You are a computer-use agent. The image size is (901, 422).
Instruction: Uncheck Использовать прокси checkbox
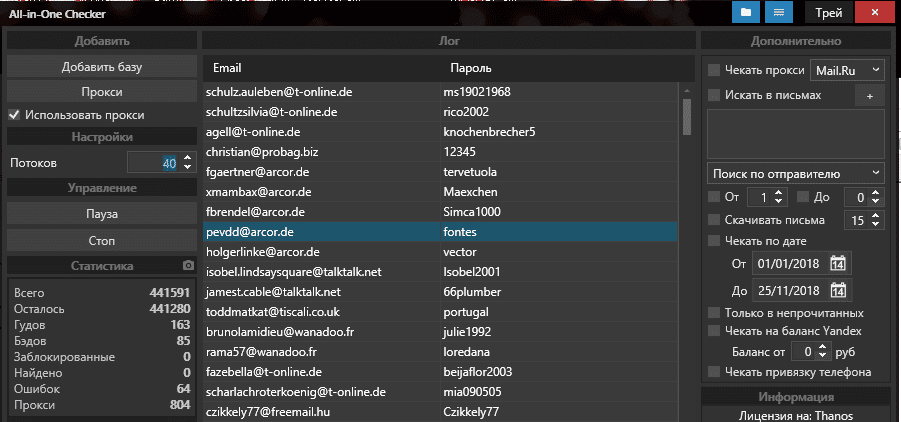[14, 115]
